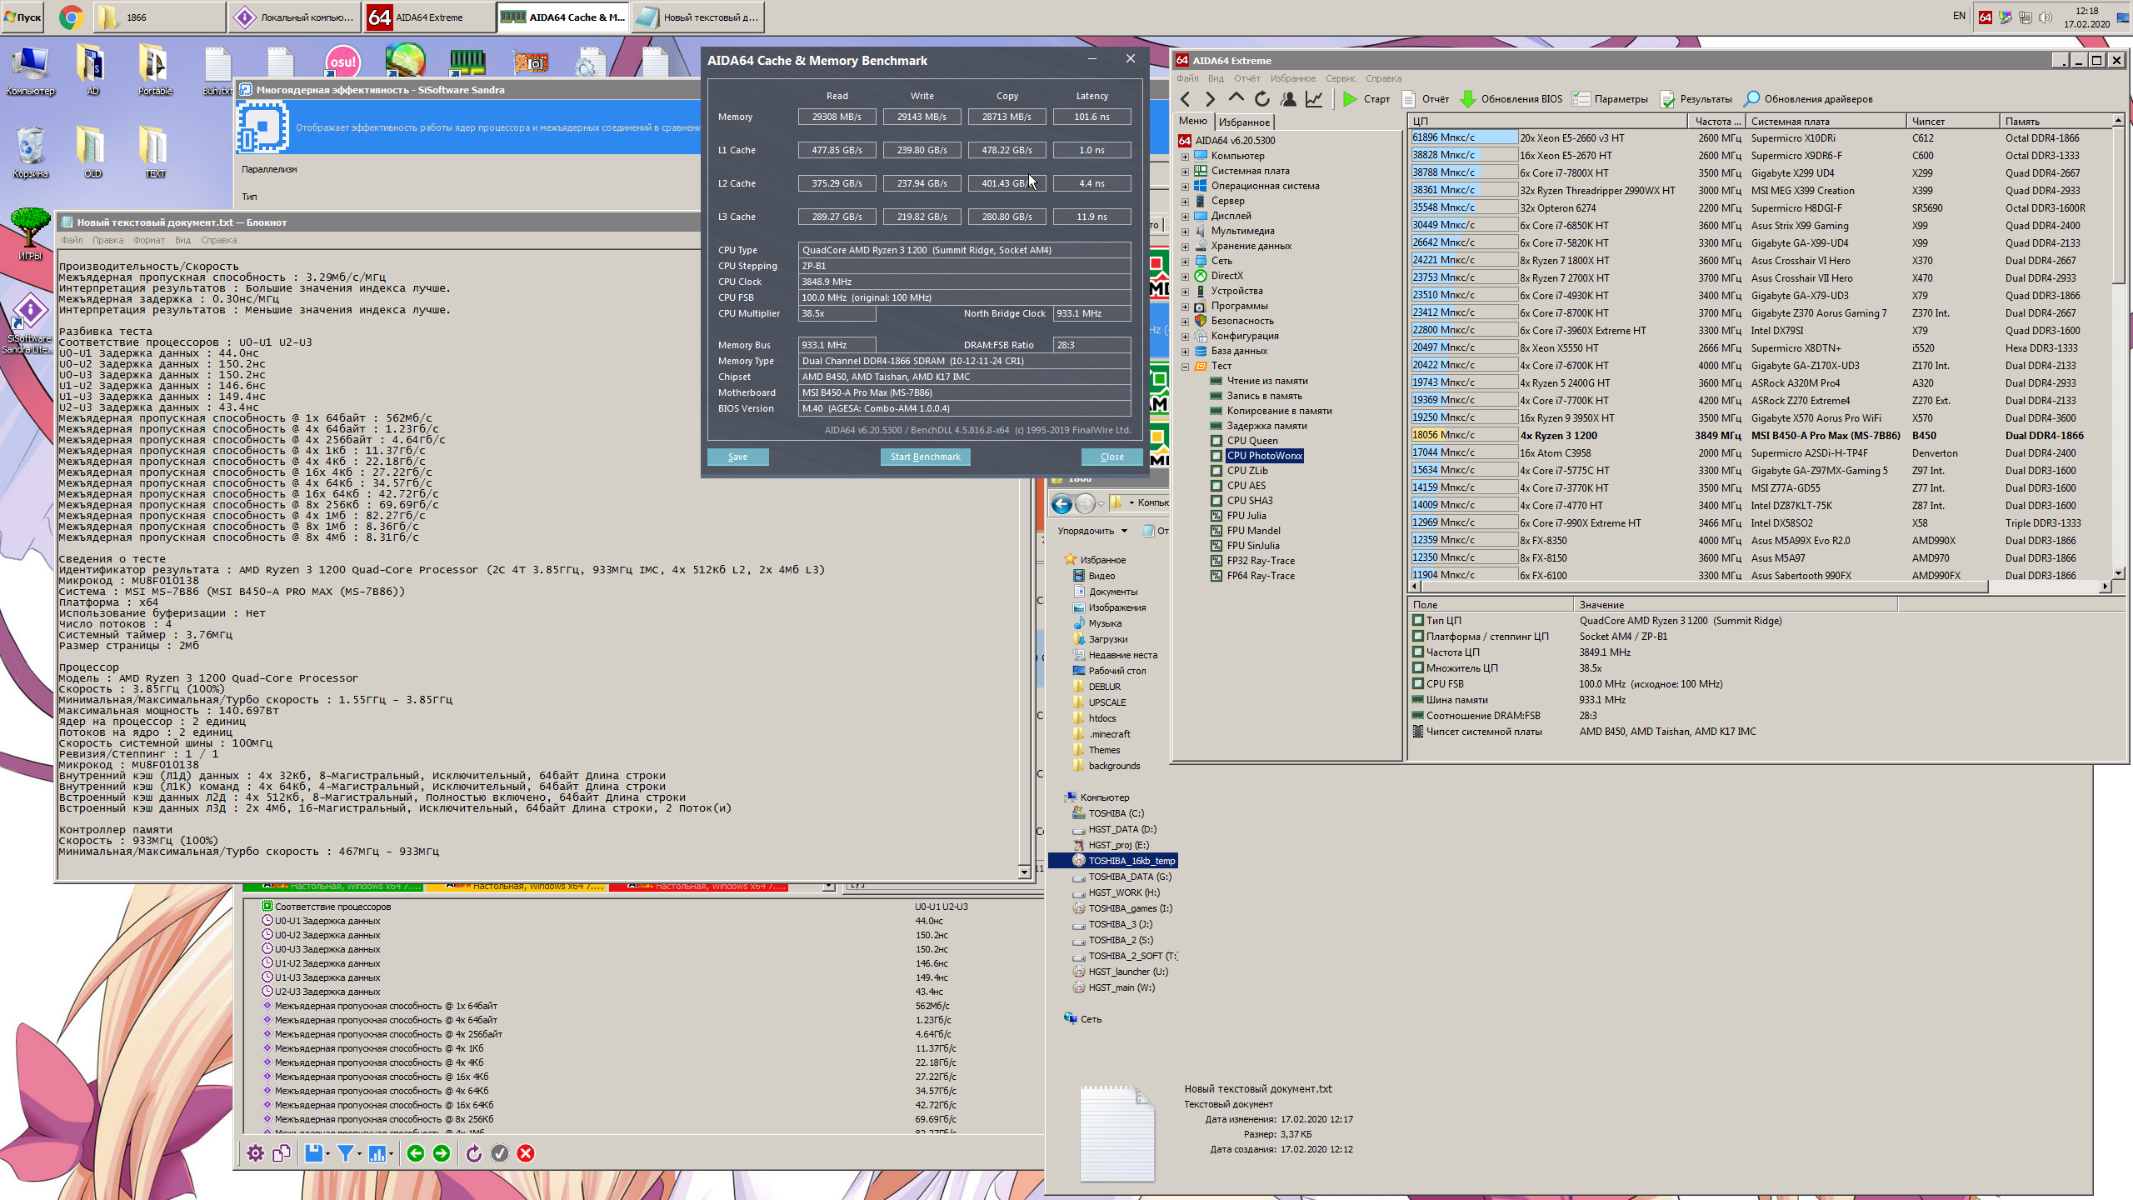This screenshot has height=1200, width=2133.
Task: Click Sandra's settings gear icon
Action: (256, 1153)
